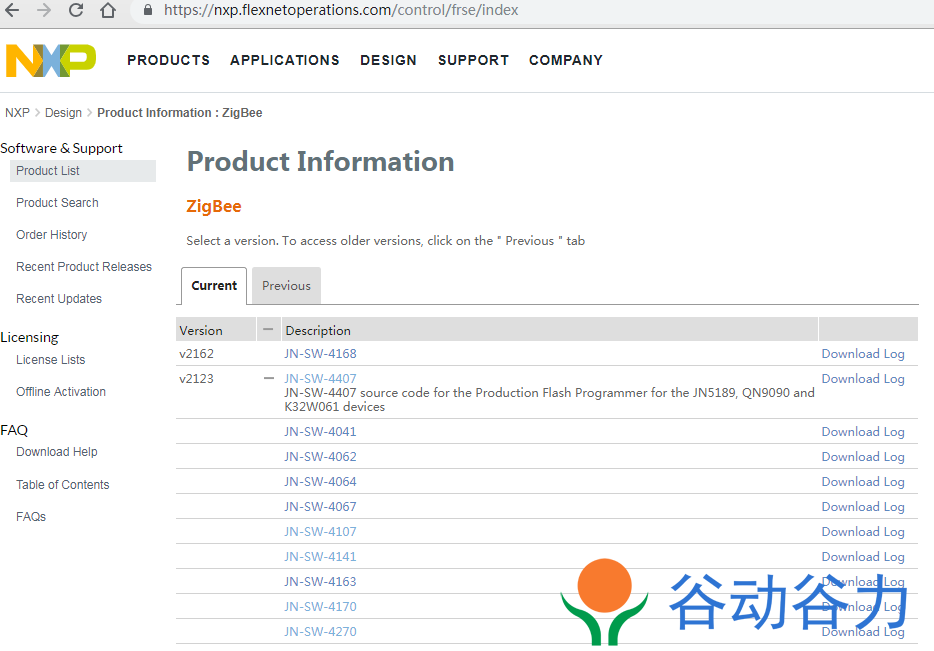Collapse the v2123 row minus icon

click(x=269, y=378)
